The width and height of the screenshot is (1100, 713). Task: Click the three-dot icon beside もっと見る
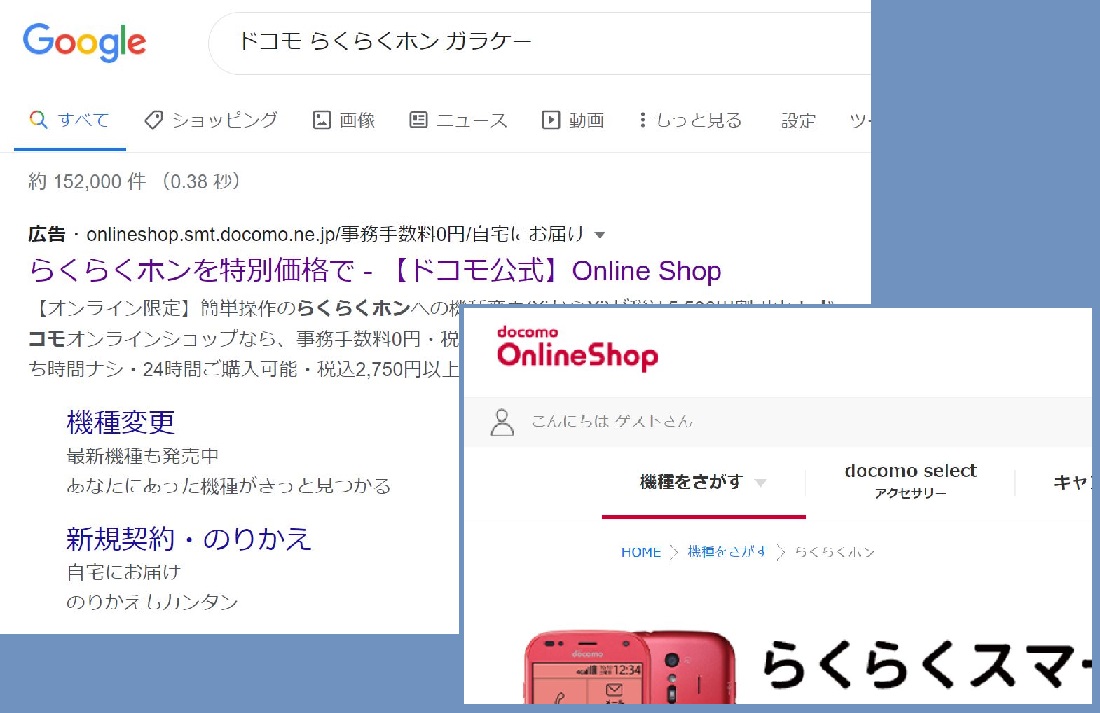click(643, 120)
